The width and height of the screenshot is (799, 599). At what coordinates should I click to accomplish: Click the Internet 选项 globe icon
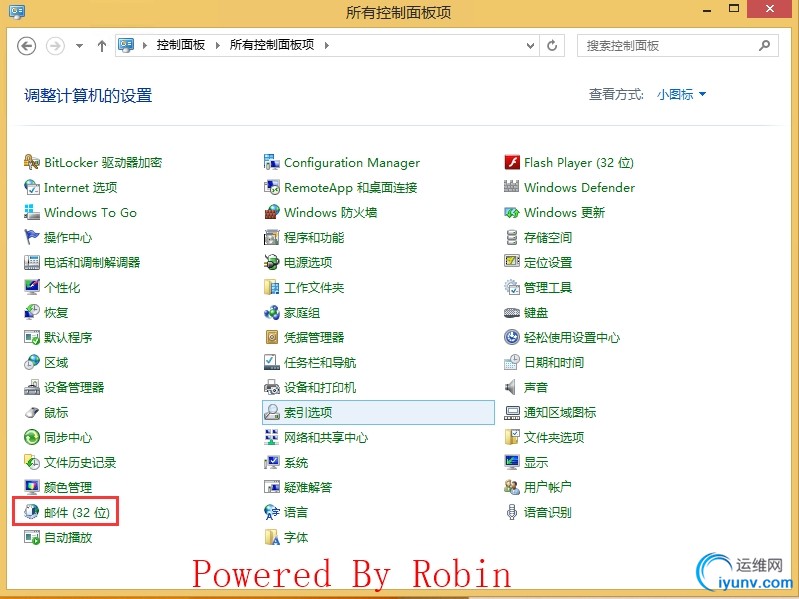point(32,187)
